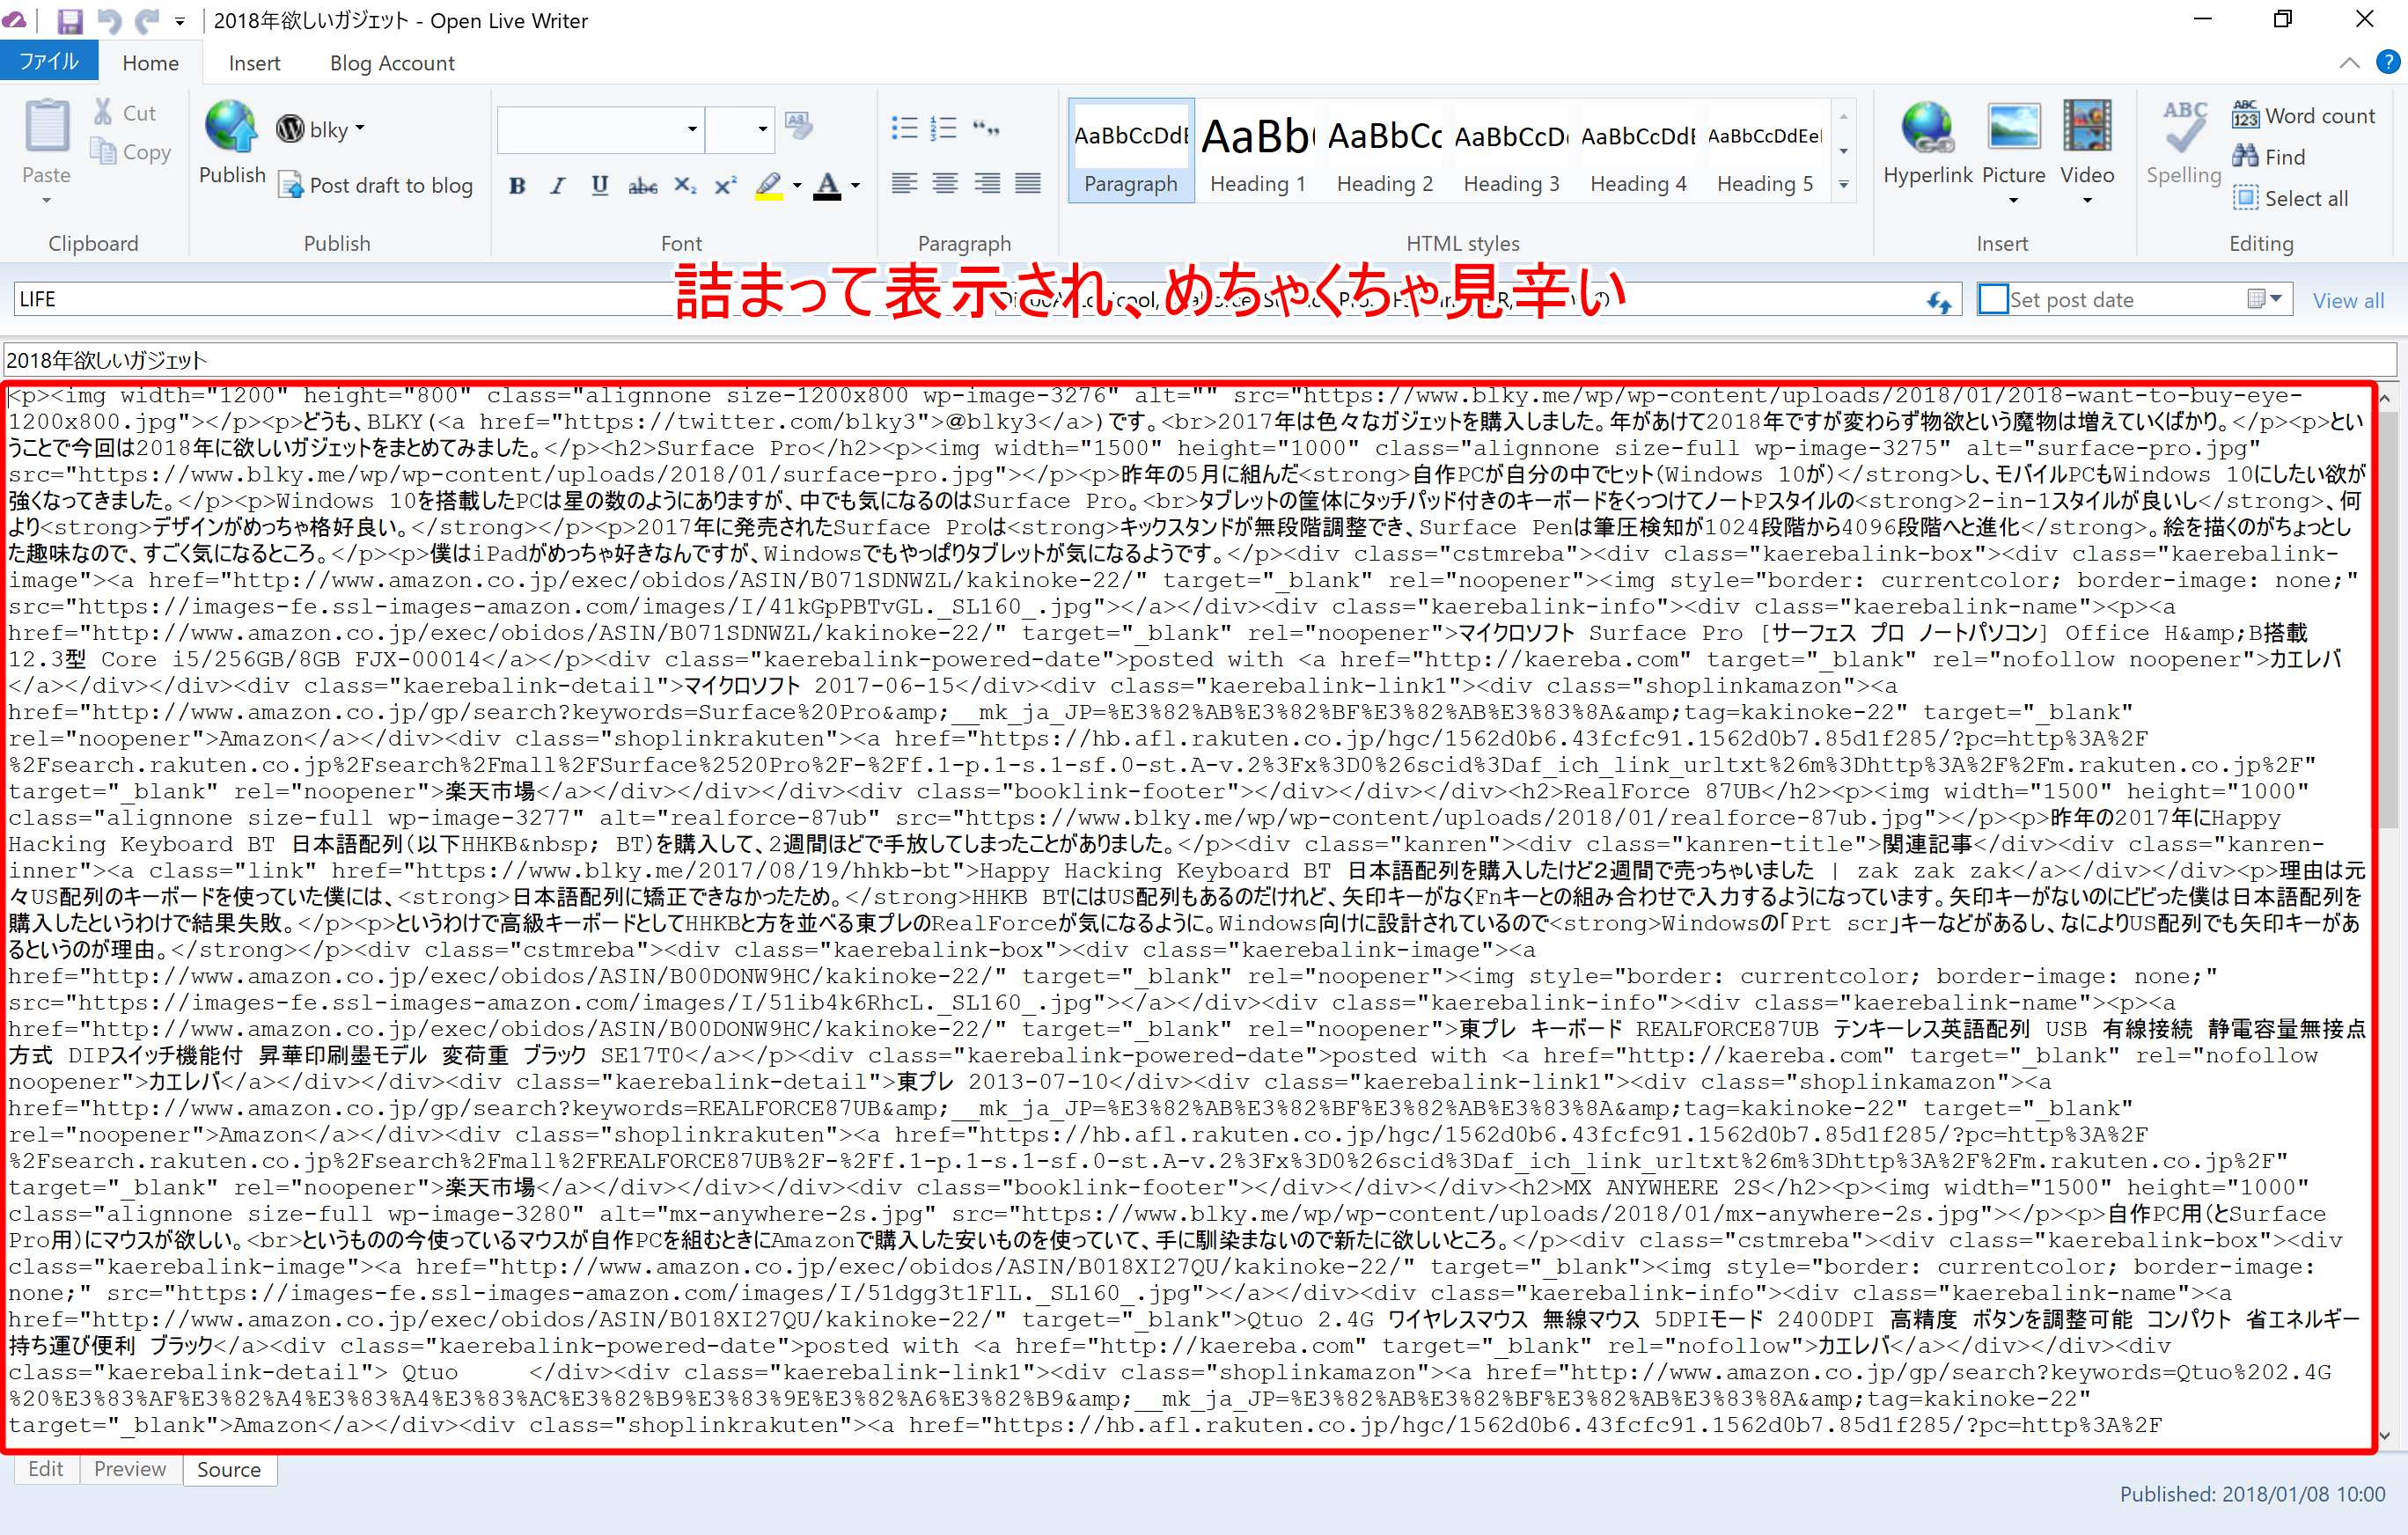Justify text alignment

tap(1028, 183)
